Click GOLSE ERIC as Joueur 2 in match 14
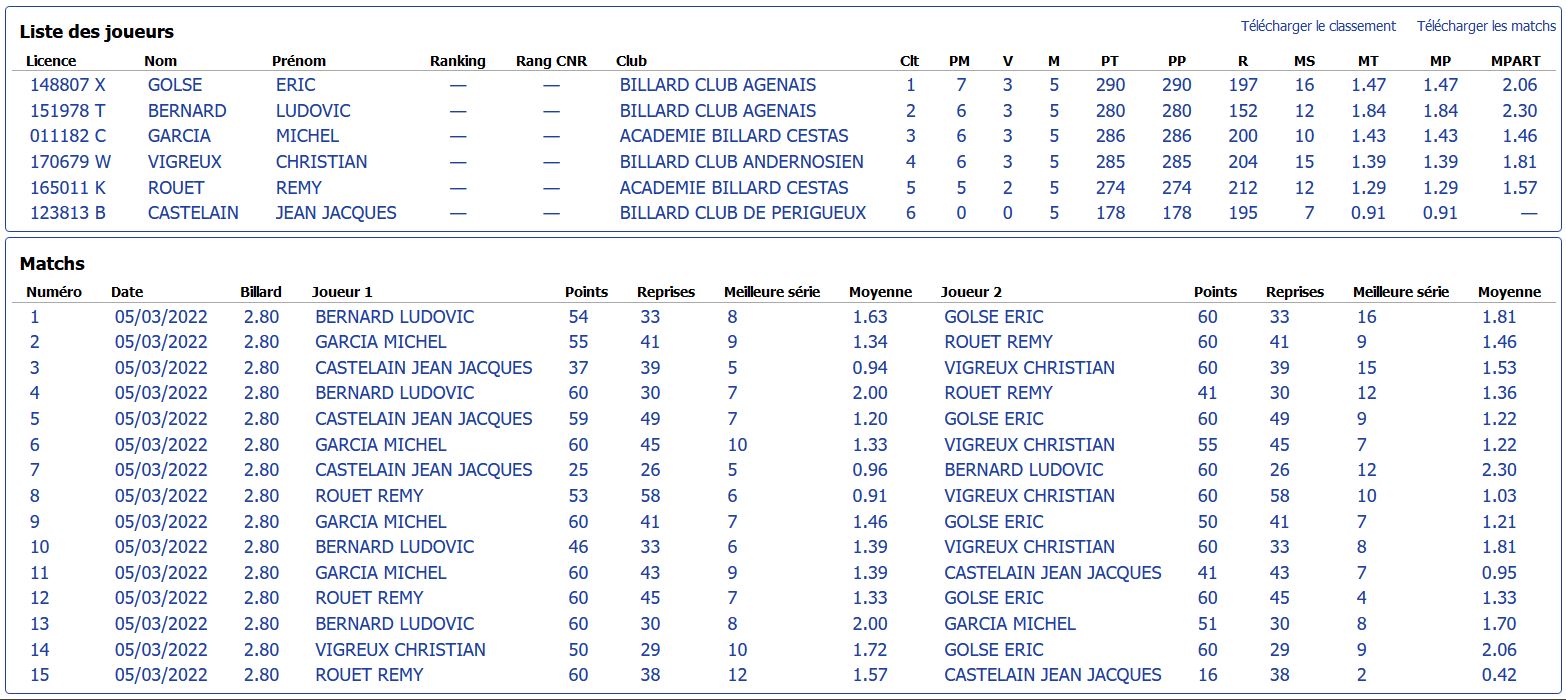This screenshot has height=700, width=1566. (994, 650)
